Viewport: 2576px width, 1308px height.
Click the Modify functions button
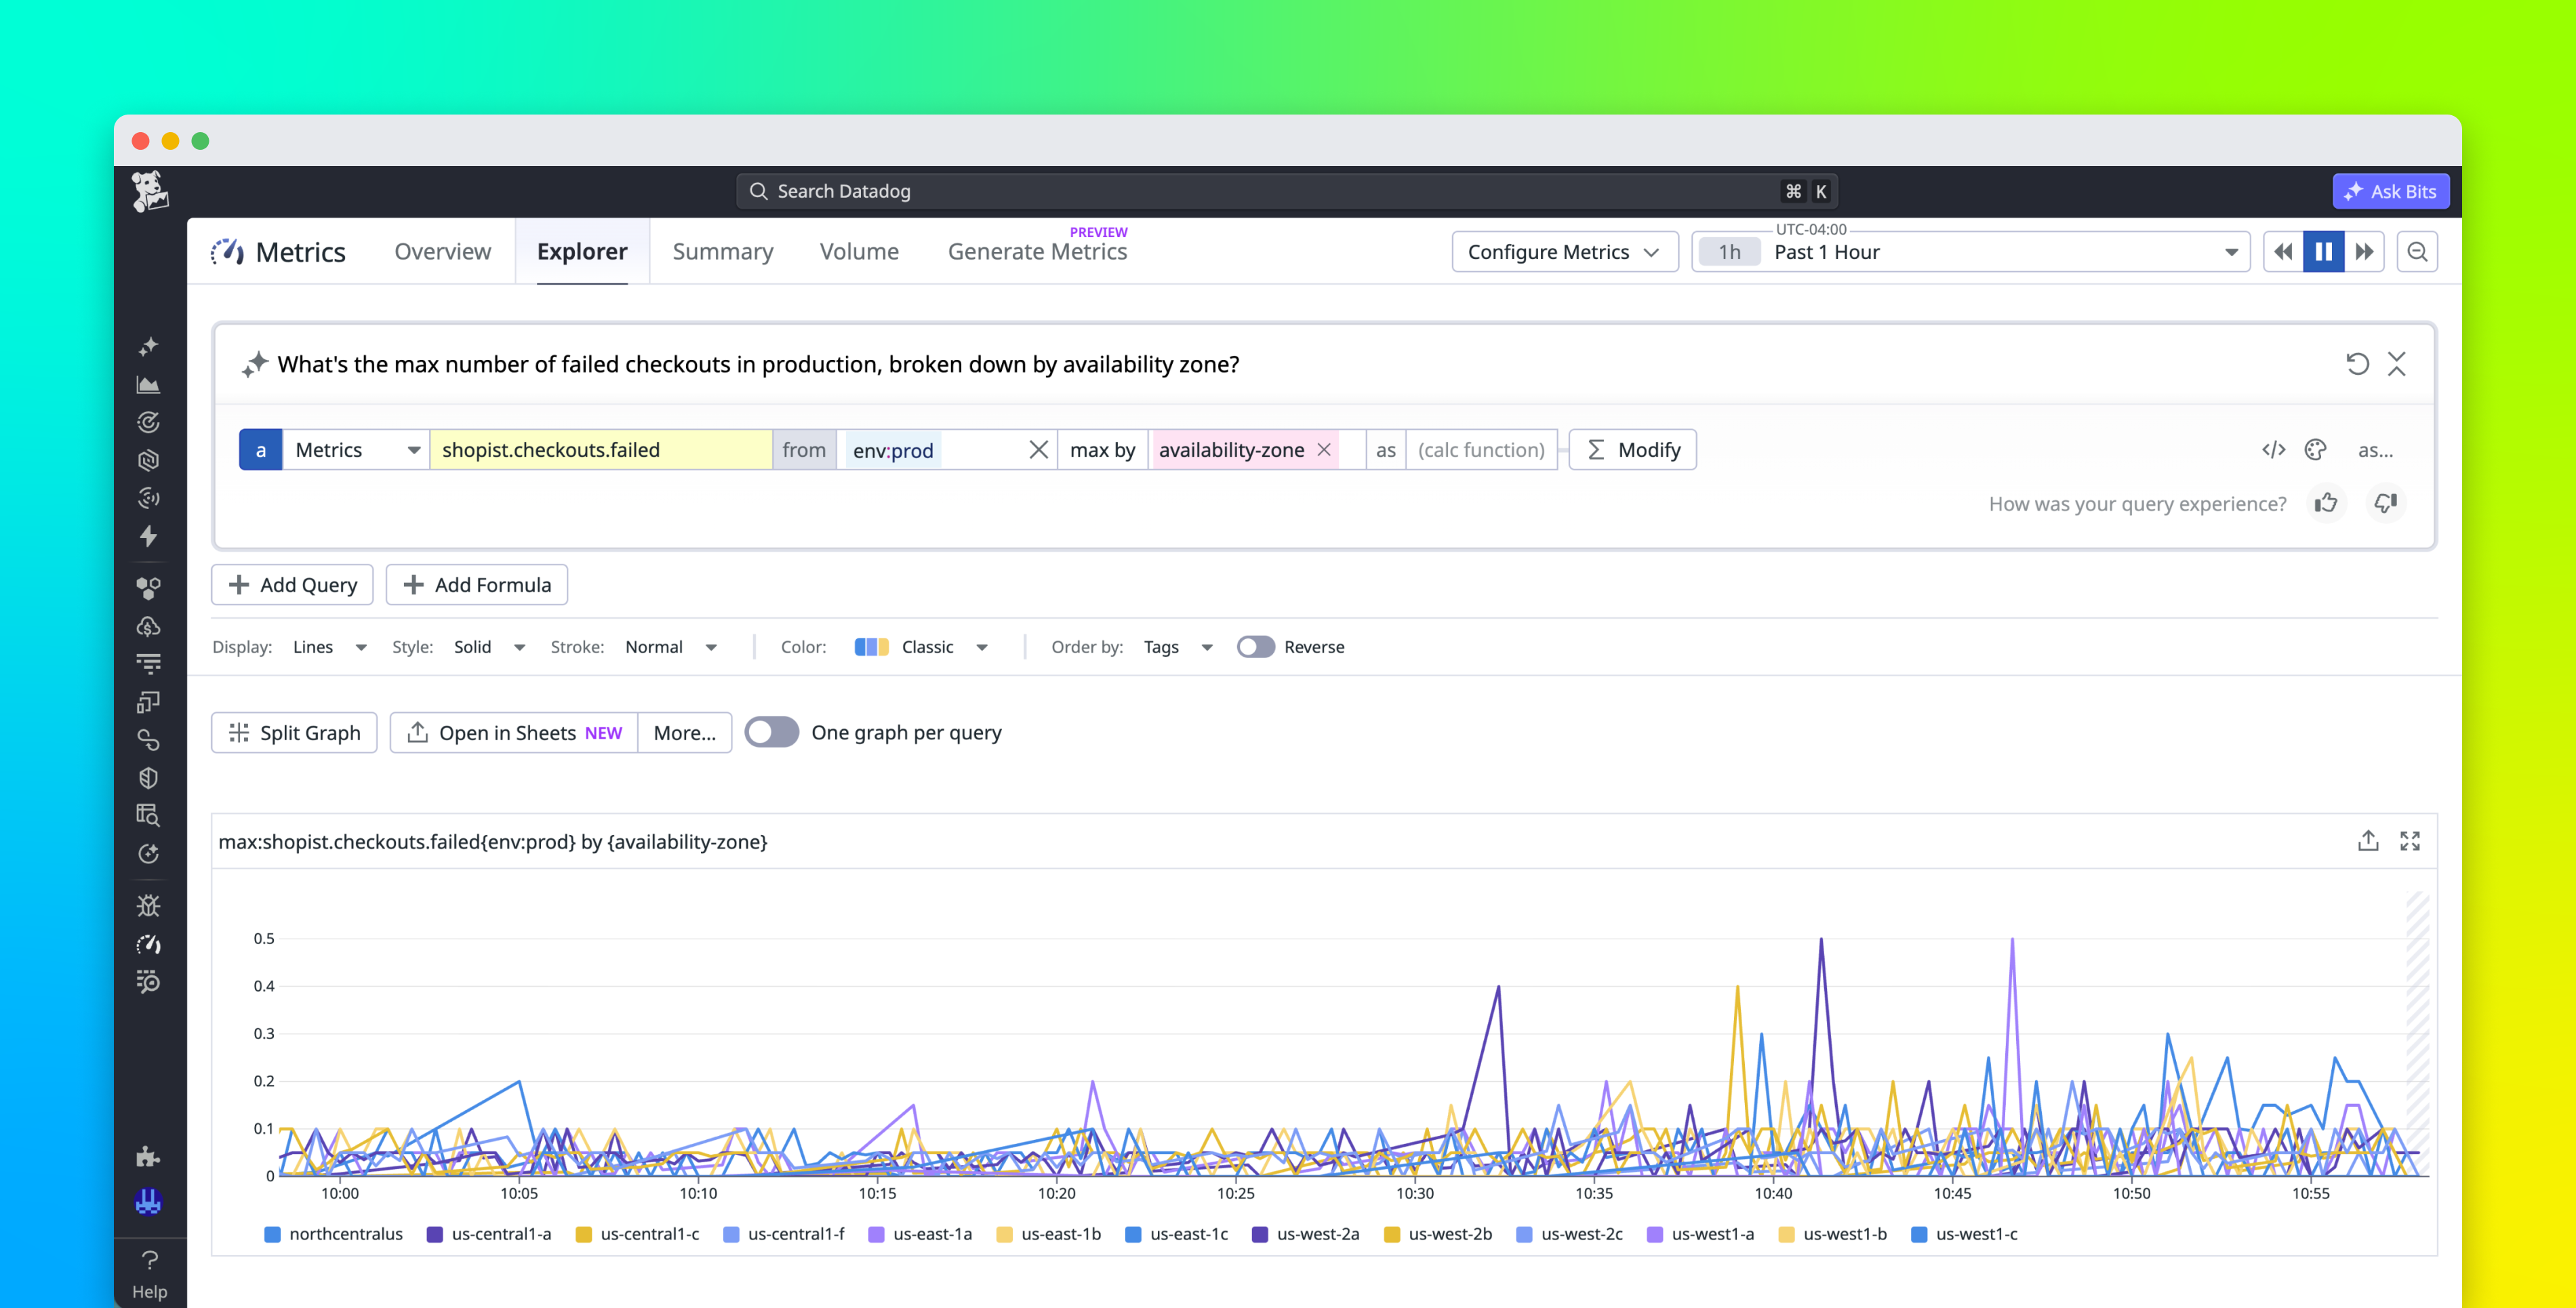coord(1633,450)
